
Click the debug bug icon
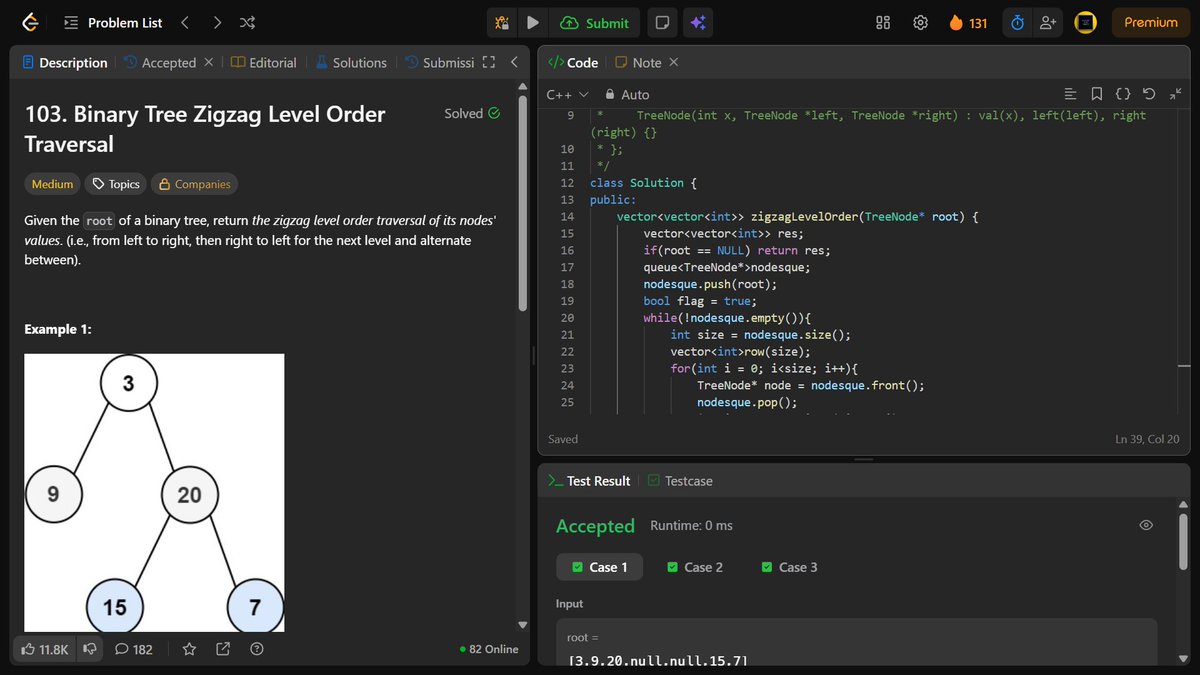point(503,22)
